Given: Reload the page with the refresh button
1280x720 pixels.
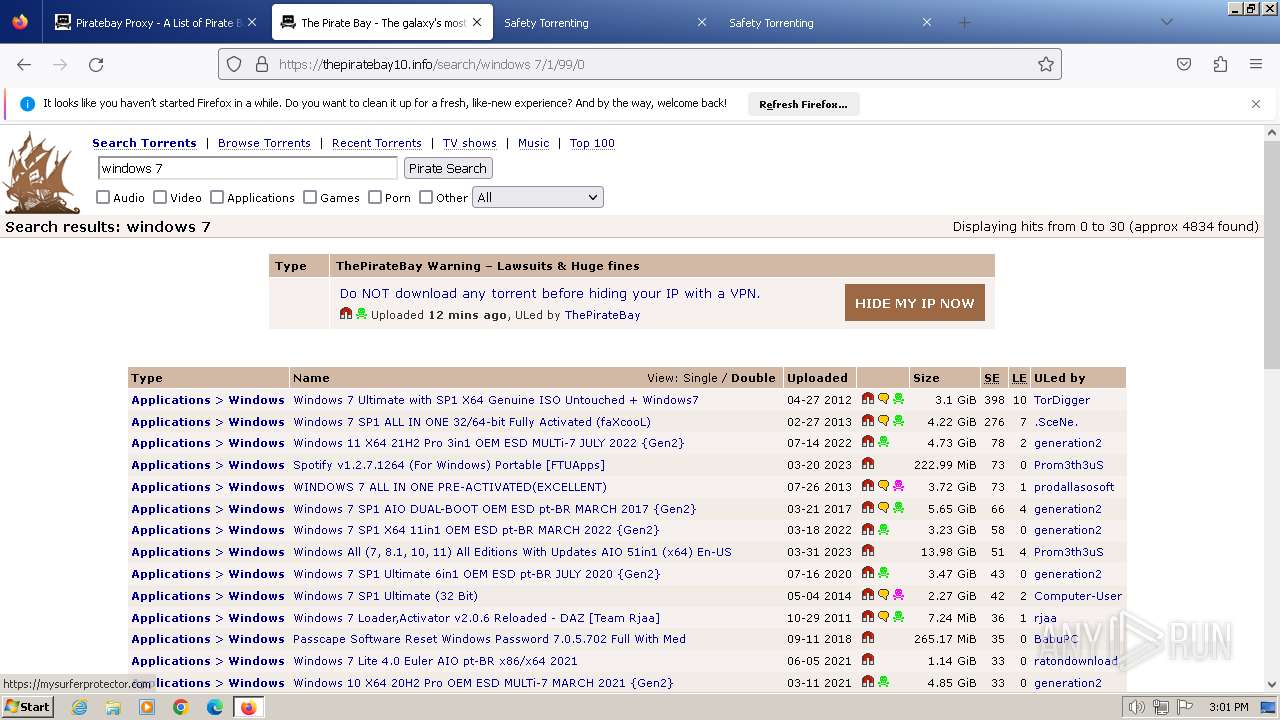Looking at the screenshot, I should pyautogui.click(x=96, y=64).
